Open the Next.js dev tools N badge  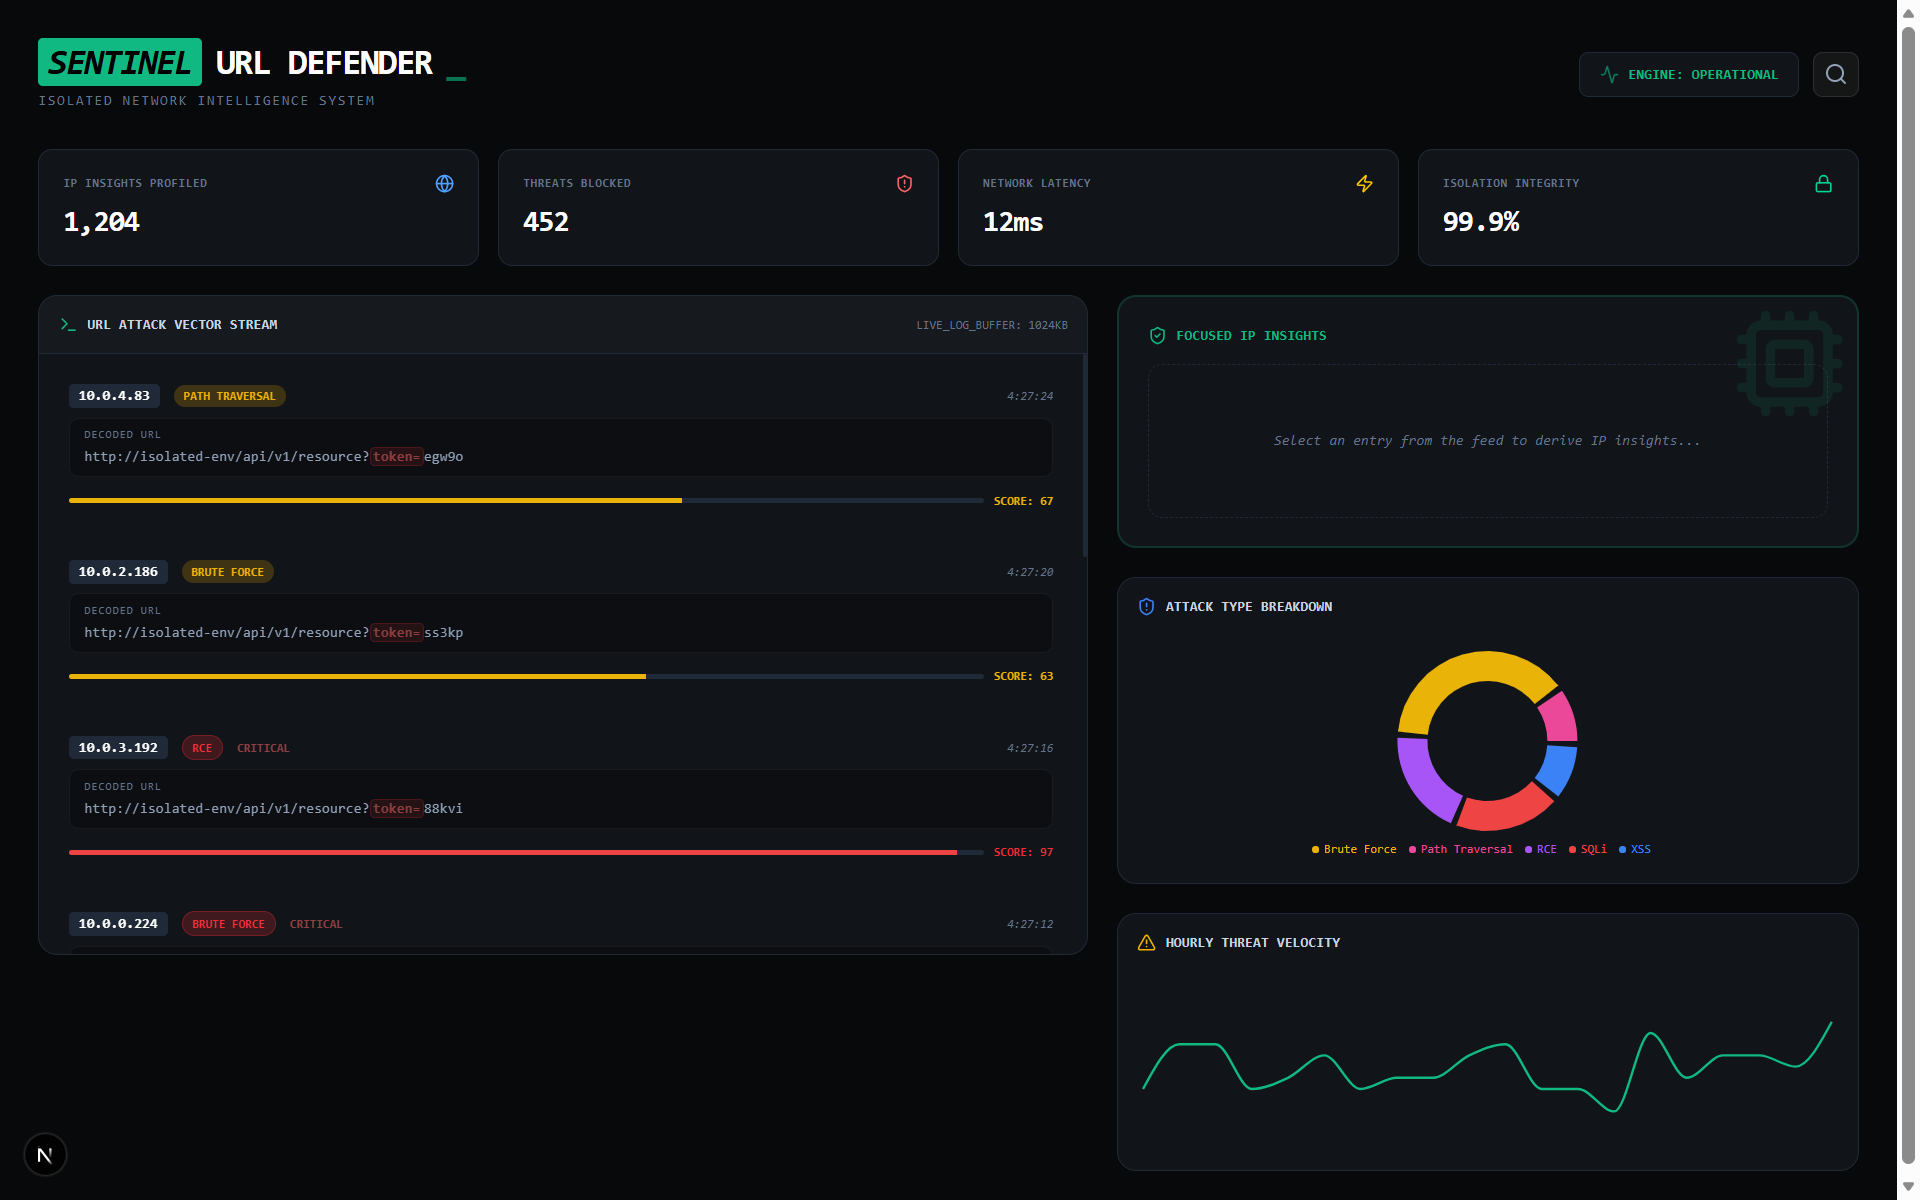click(45, 1155)
